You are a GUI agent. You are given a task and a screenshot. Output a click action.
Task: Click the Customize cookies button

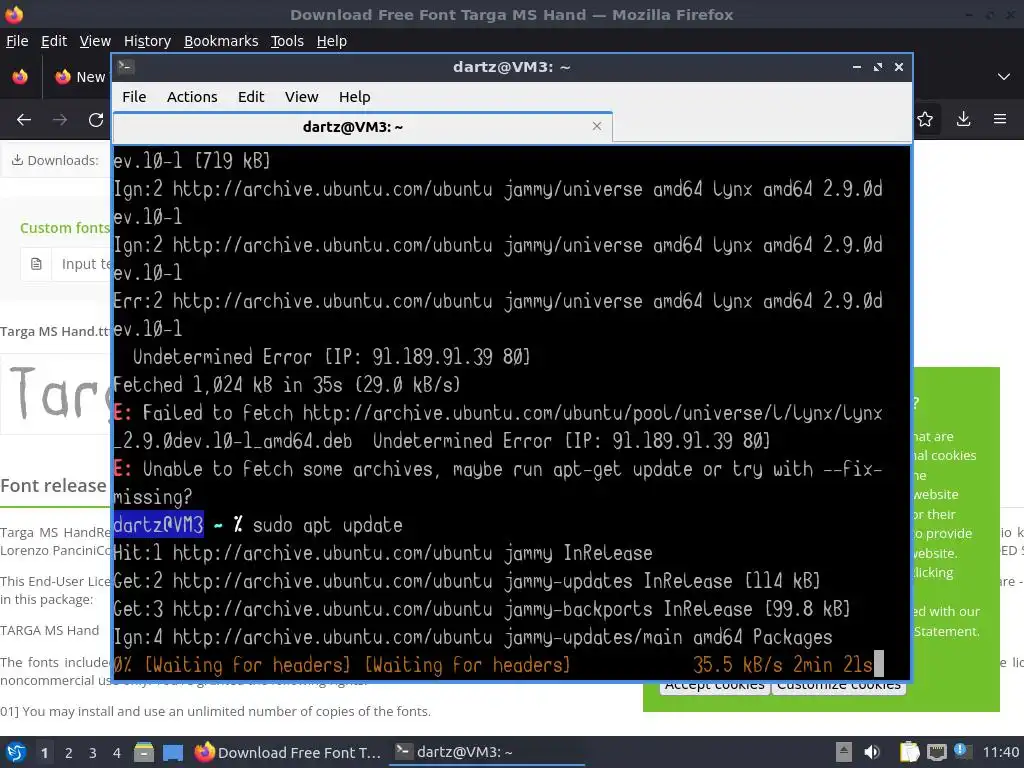(839, 685)
